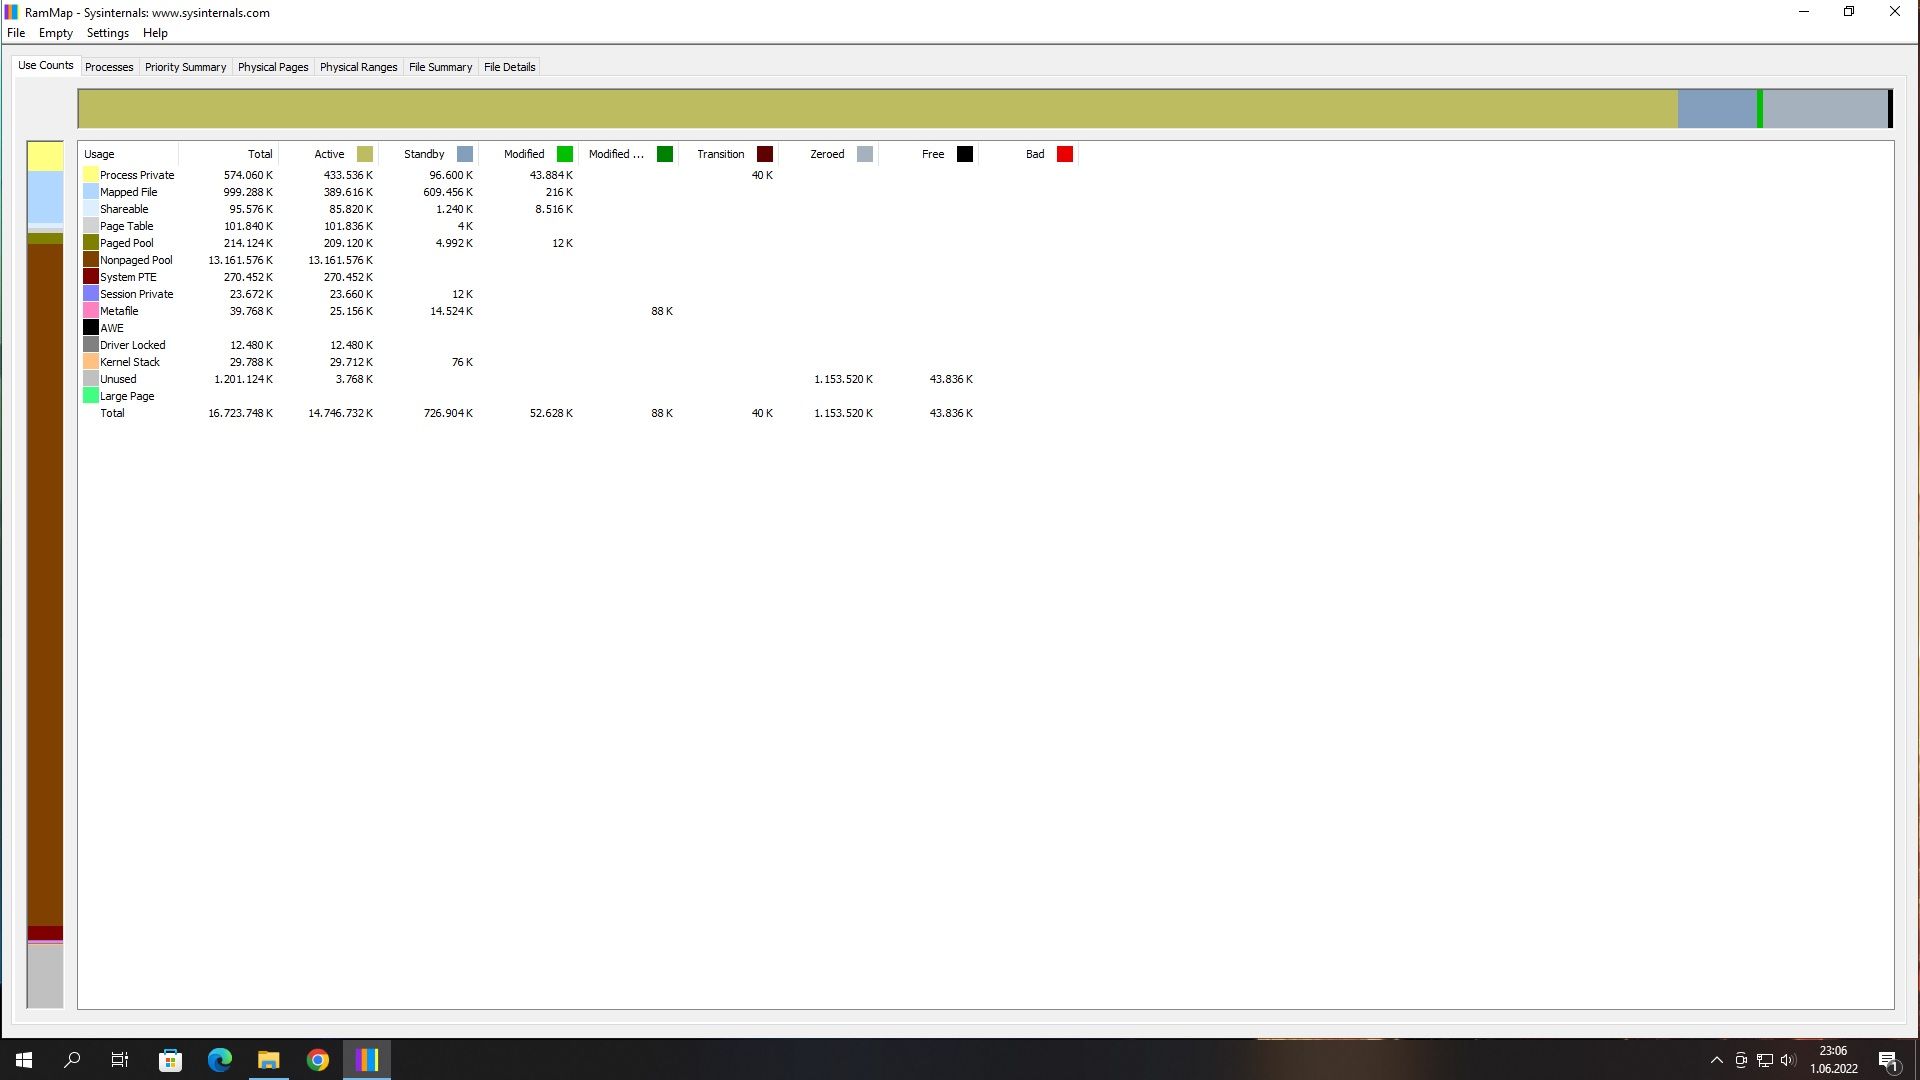This screenshot has width=1920, height=1080.
Task: Click the Total column header
Action: [260, 154]
